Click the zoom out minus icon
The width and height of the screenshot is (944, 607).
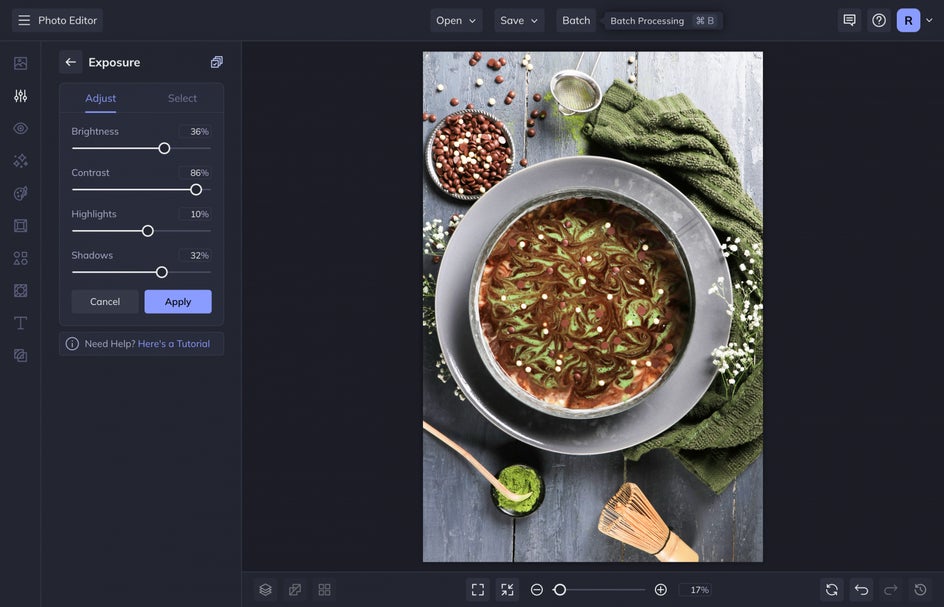(537, 590)
